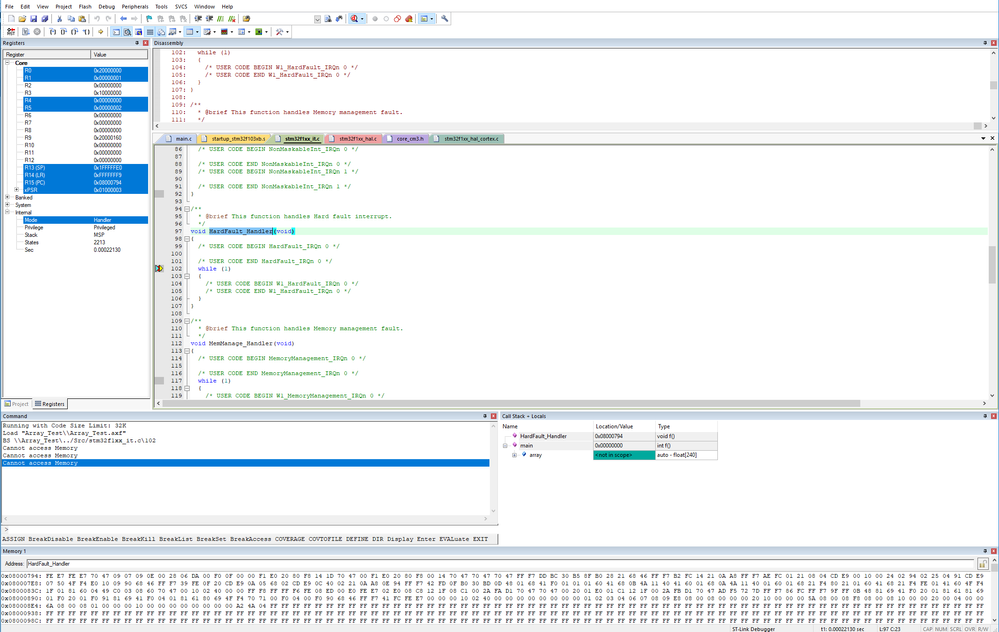Viewport: 999px width, 632px height.
Task: Expand the array variable in Call Stack
Action: point(514,455)
